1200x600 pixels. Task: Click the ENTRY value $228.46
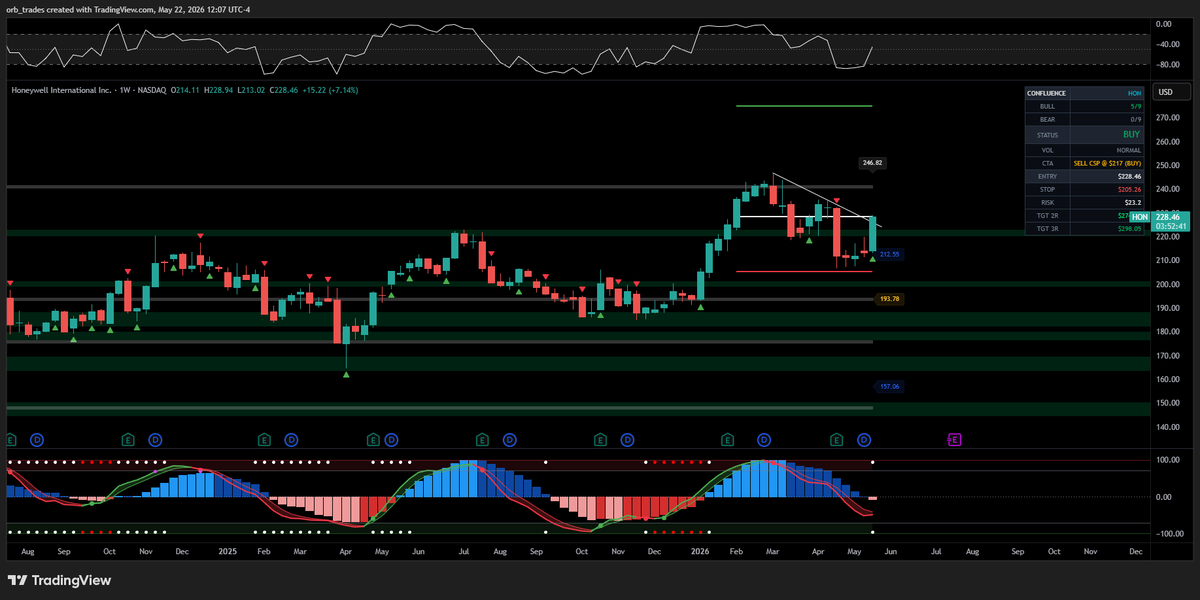(1130, 175)
